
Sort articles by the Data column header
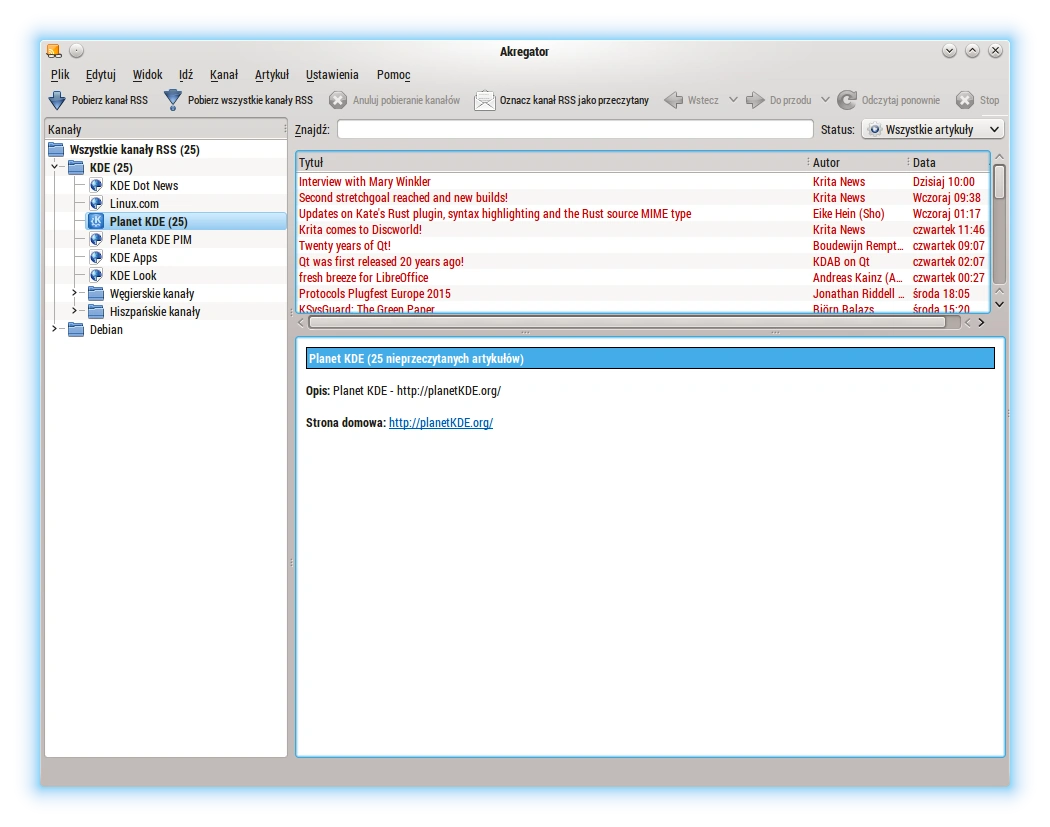point(949,163)
